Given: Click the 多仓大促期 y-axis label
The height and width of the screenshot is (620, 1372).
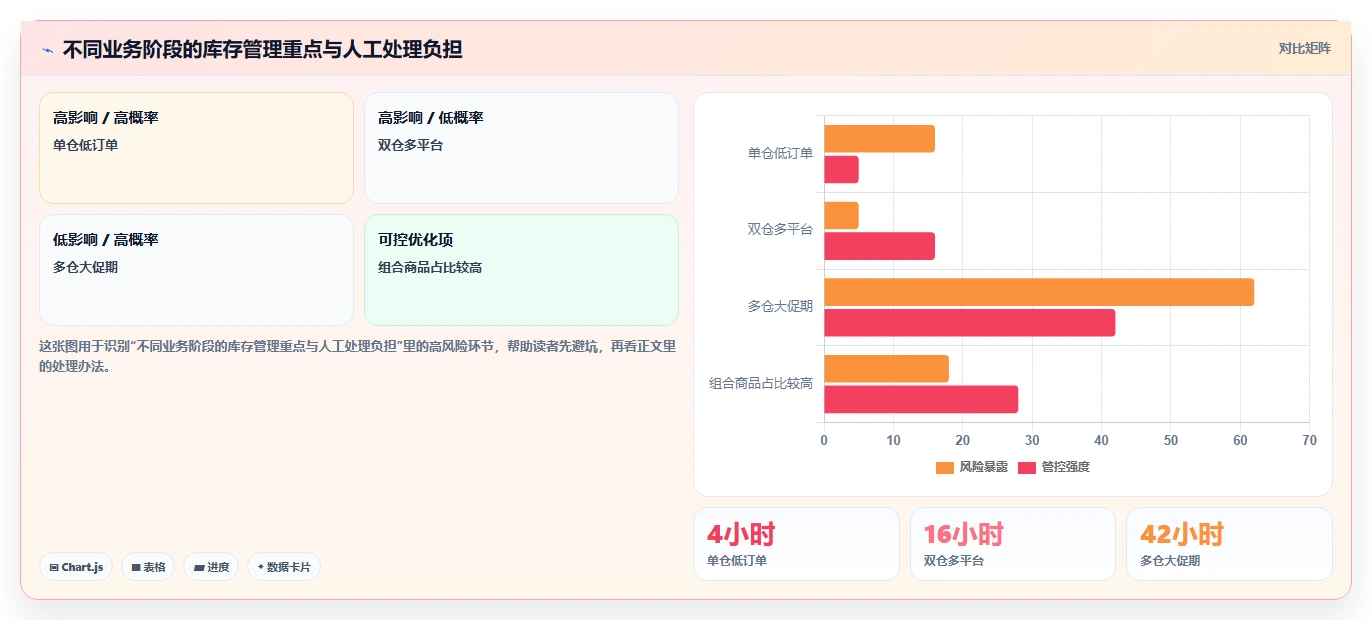Looking at the screenshot, I should tap(780, 306).
